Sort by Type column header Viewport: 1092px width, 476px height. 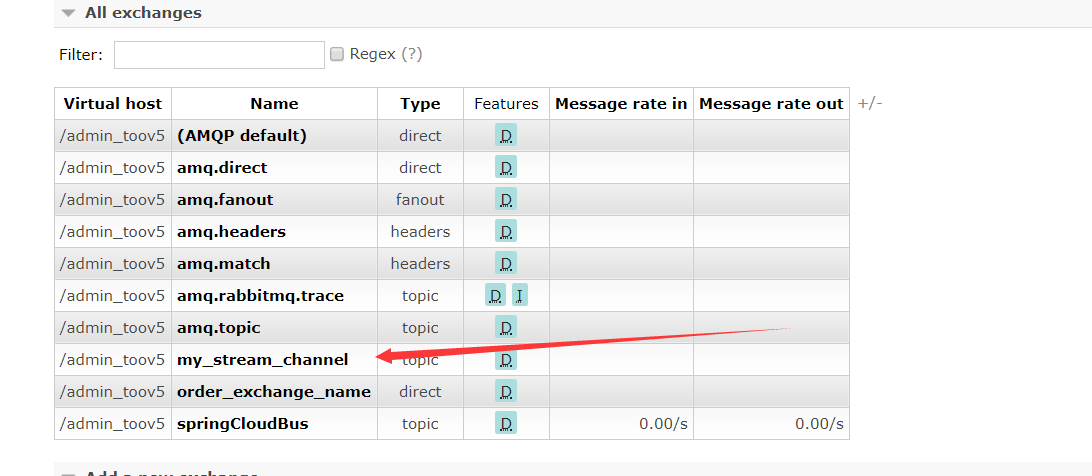(420, 104)
